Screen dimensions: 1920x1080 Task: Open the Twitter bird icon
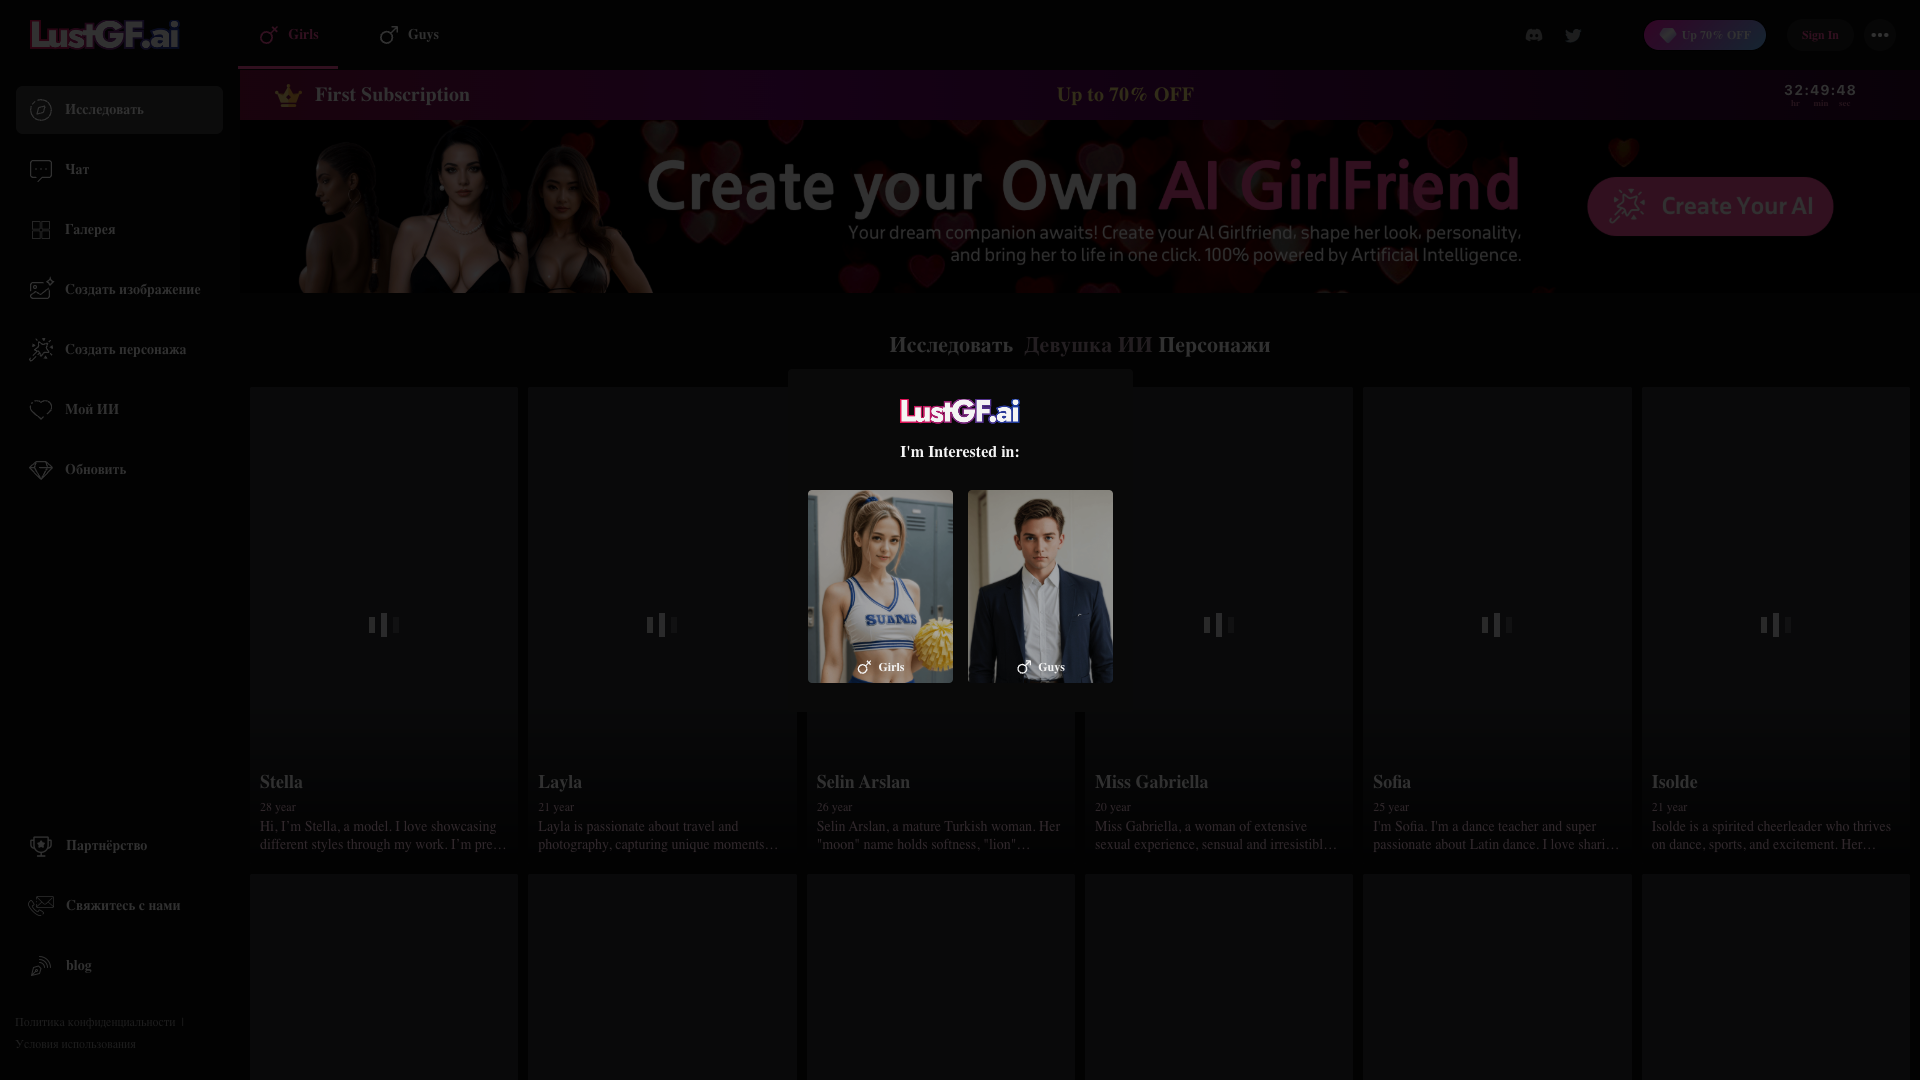coord(1573,35)
